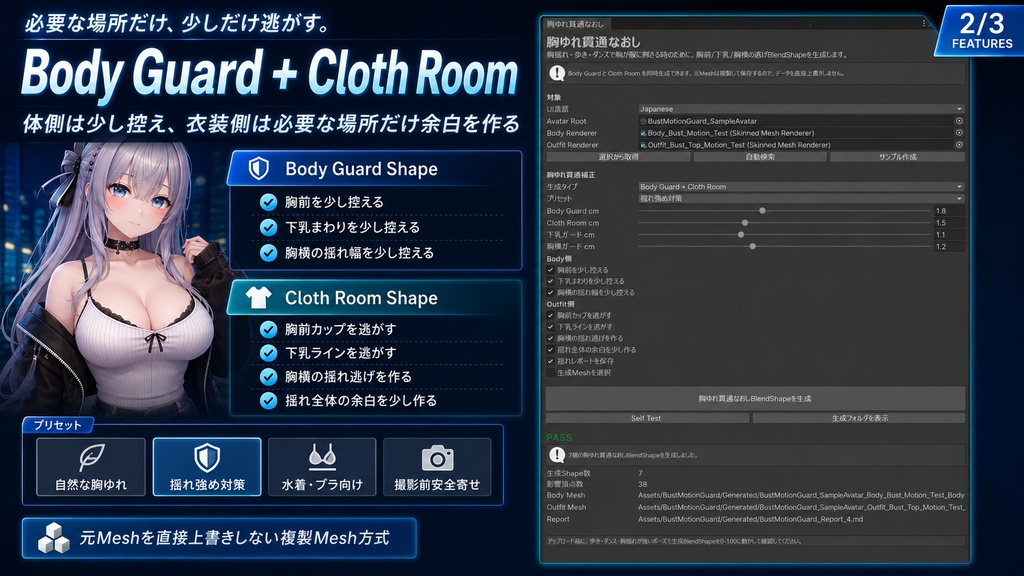Click the 胸横ガード cm value field 1.2
Screen dimensions: 1024x576
[949, 246]
